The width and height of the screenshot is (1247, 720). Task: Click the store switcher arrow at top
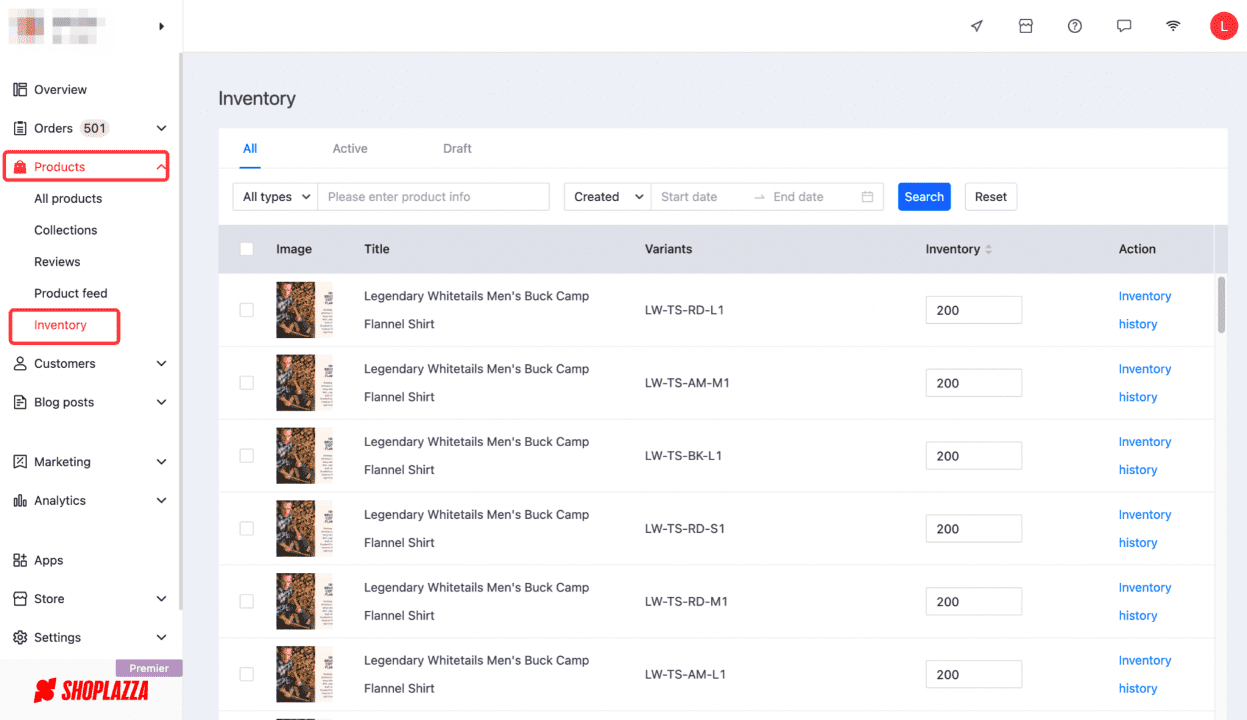coord(162,26)
